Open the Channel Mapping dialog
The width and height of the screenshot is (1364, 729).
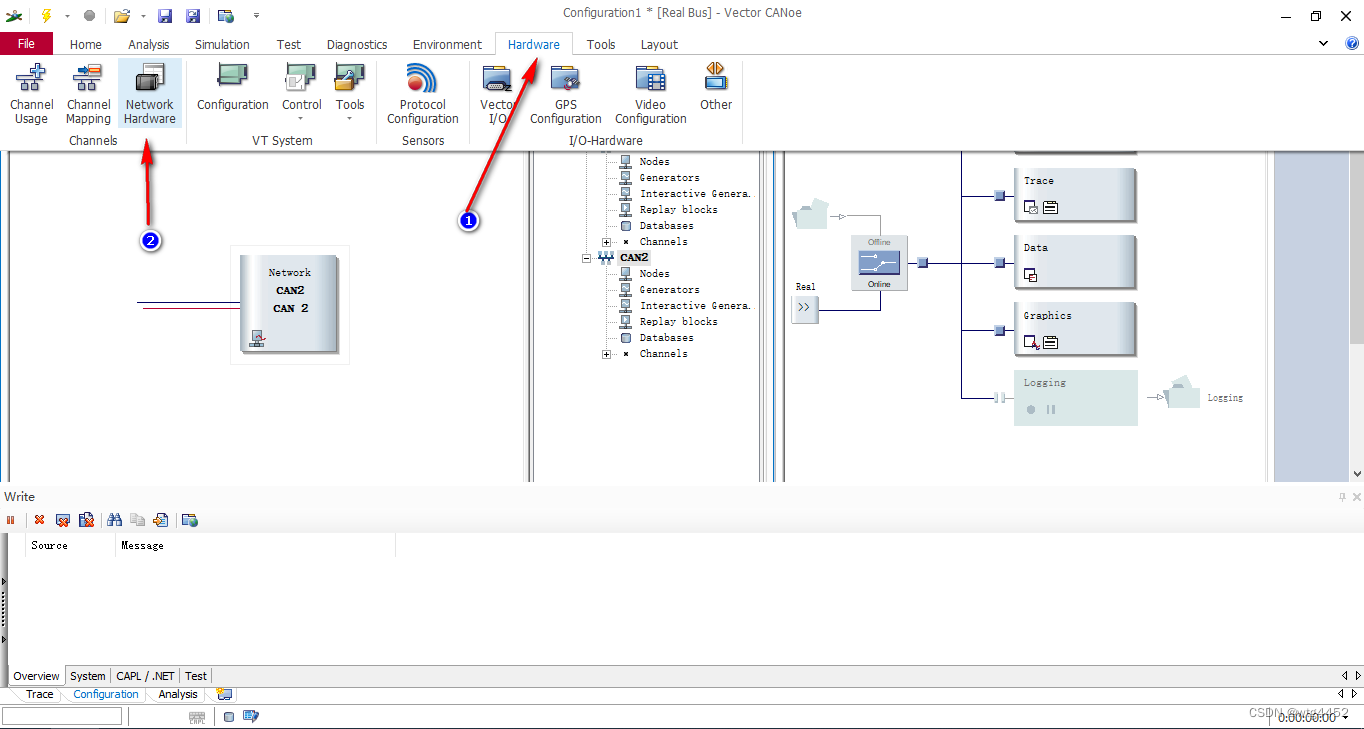tap(88, 94)
